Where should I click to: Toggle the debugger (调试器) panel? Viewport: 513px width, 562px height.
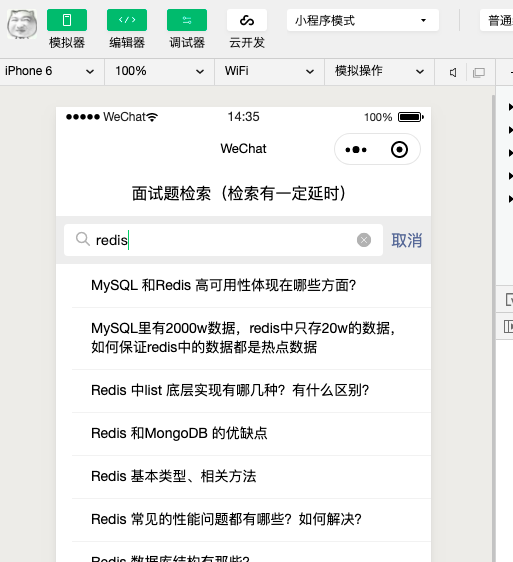pyautogui.click(x=187, y=20)
